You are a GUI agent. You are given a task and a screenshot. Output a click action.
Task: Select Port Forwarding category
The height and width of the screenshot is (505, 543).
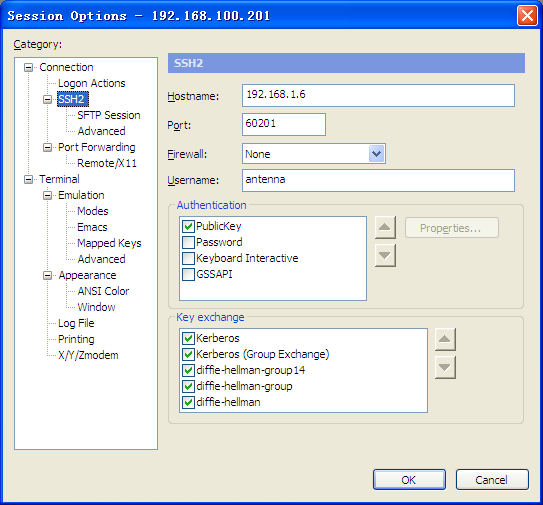coord(96,147)
